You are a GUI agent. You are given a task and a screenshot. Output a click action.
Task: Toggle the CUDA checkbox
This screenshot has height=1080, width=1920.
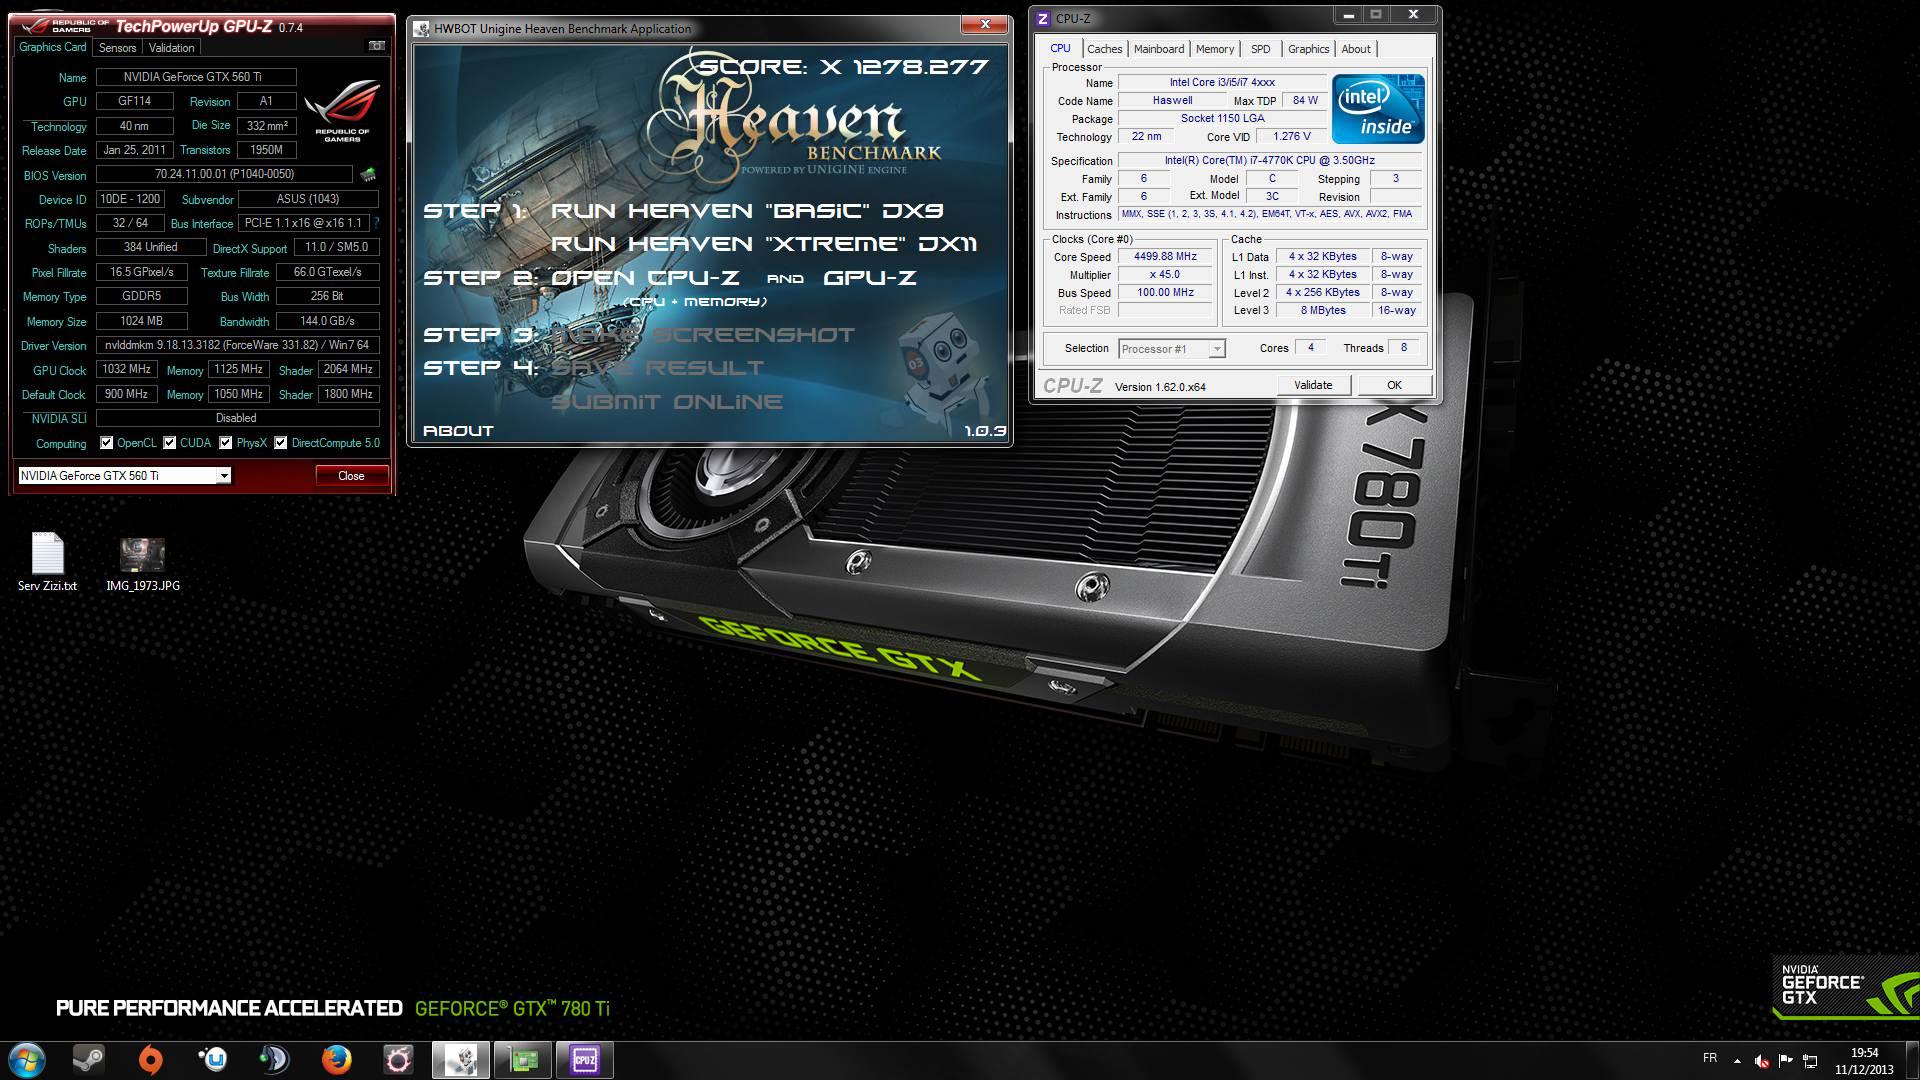pos(170,443)
